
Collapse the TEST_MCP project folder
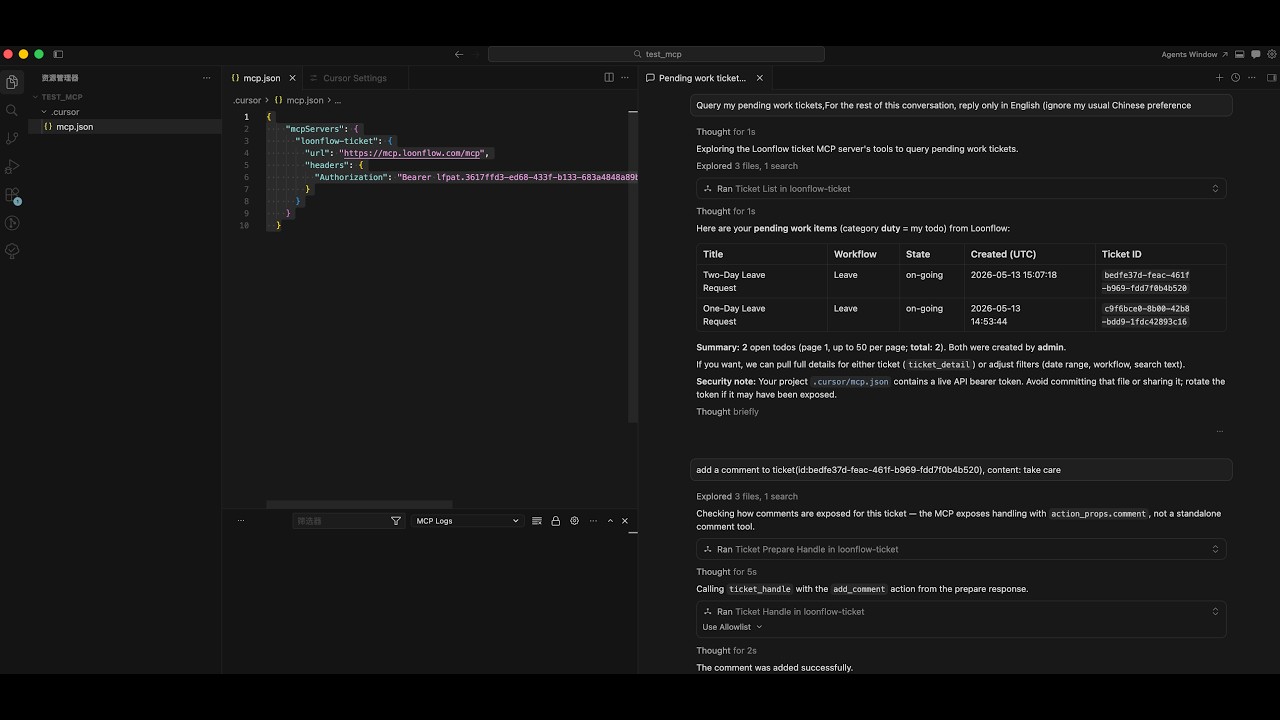click(62, 97)
